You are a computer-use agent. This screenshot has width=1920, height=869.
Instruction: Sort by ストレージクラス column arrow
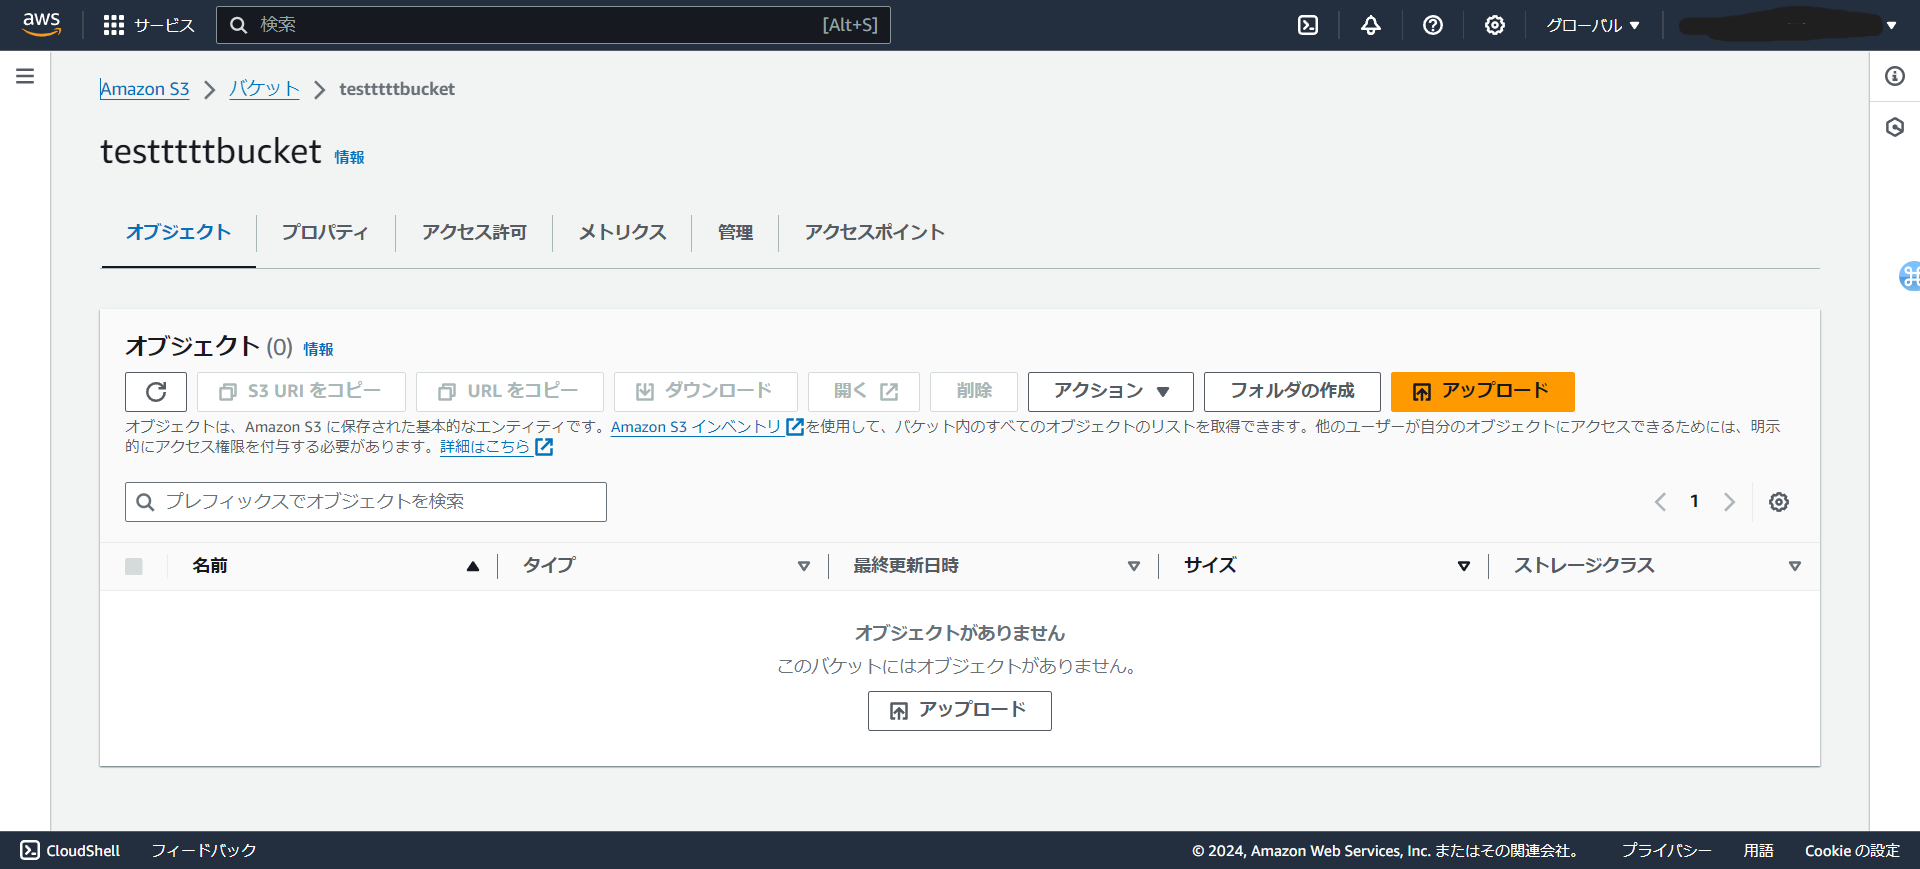(1795, 566)
